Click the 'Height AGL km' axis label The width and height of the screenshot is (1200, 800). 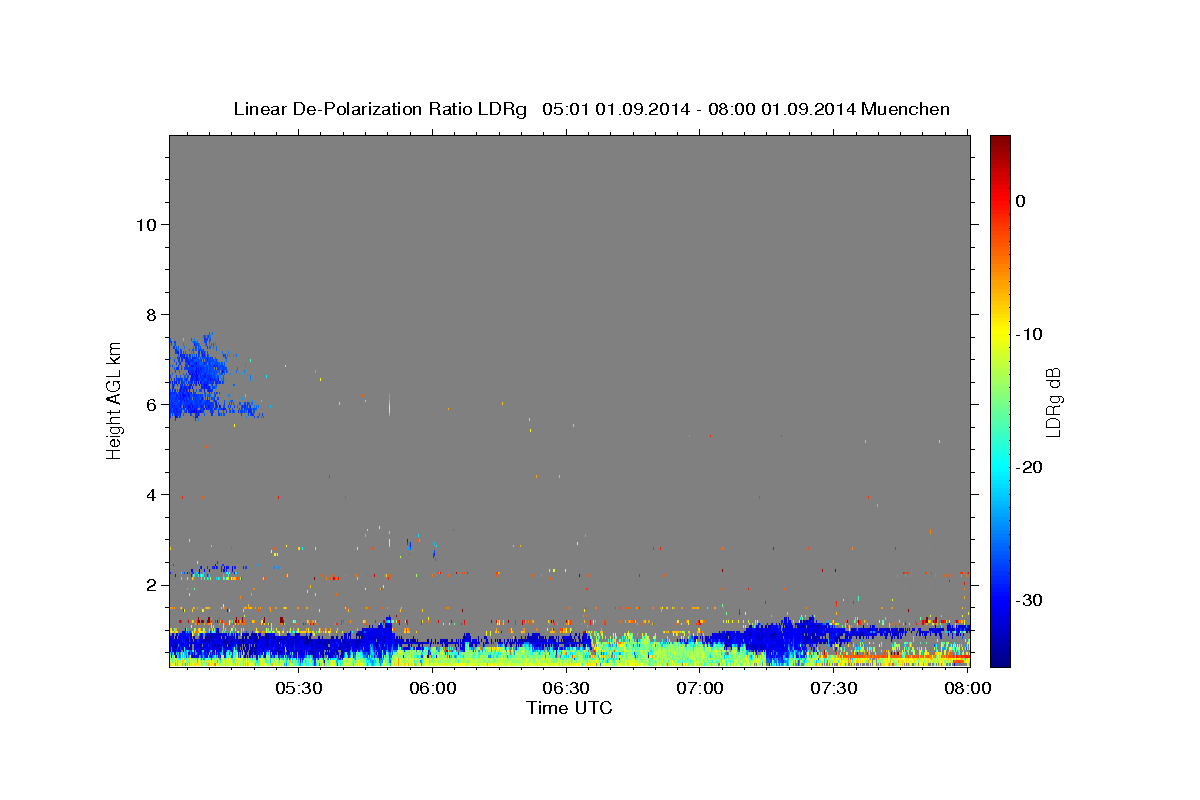114,401
